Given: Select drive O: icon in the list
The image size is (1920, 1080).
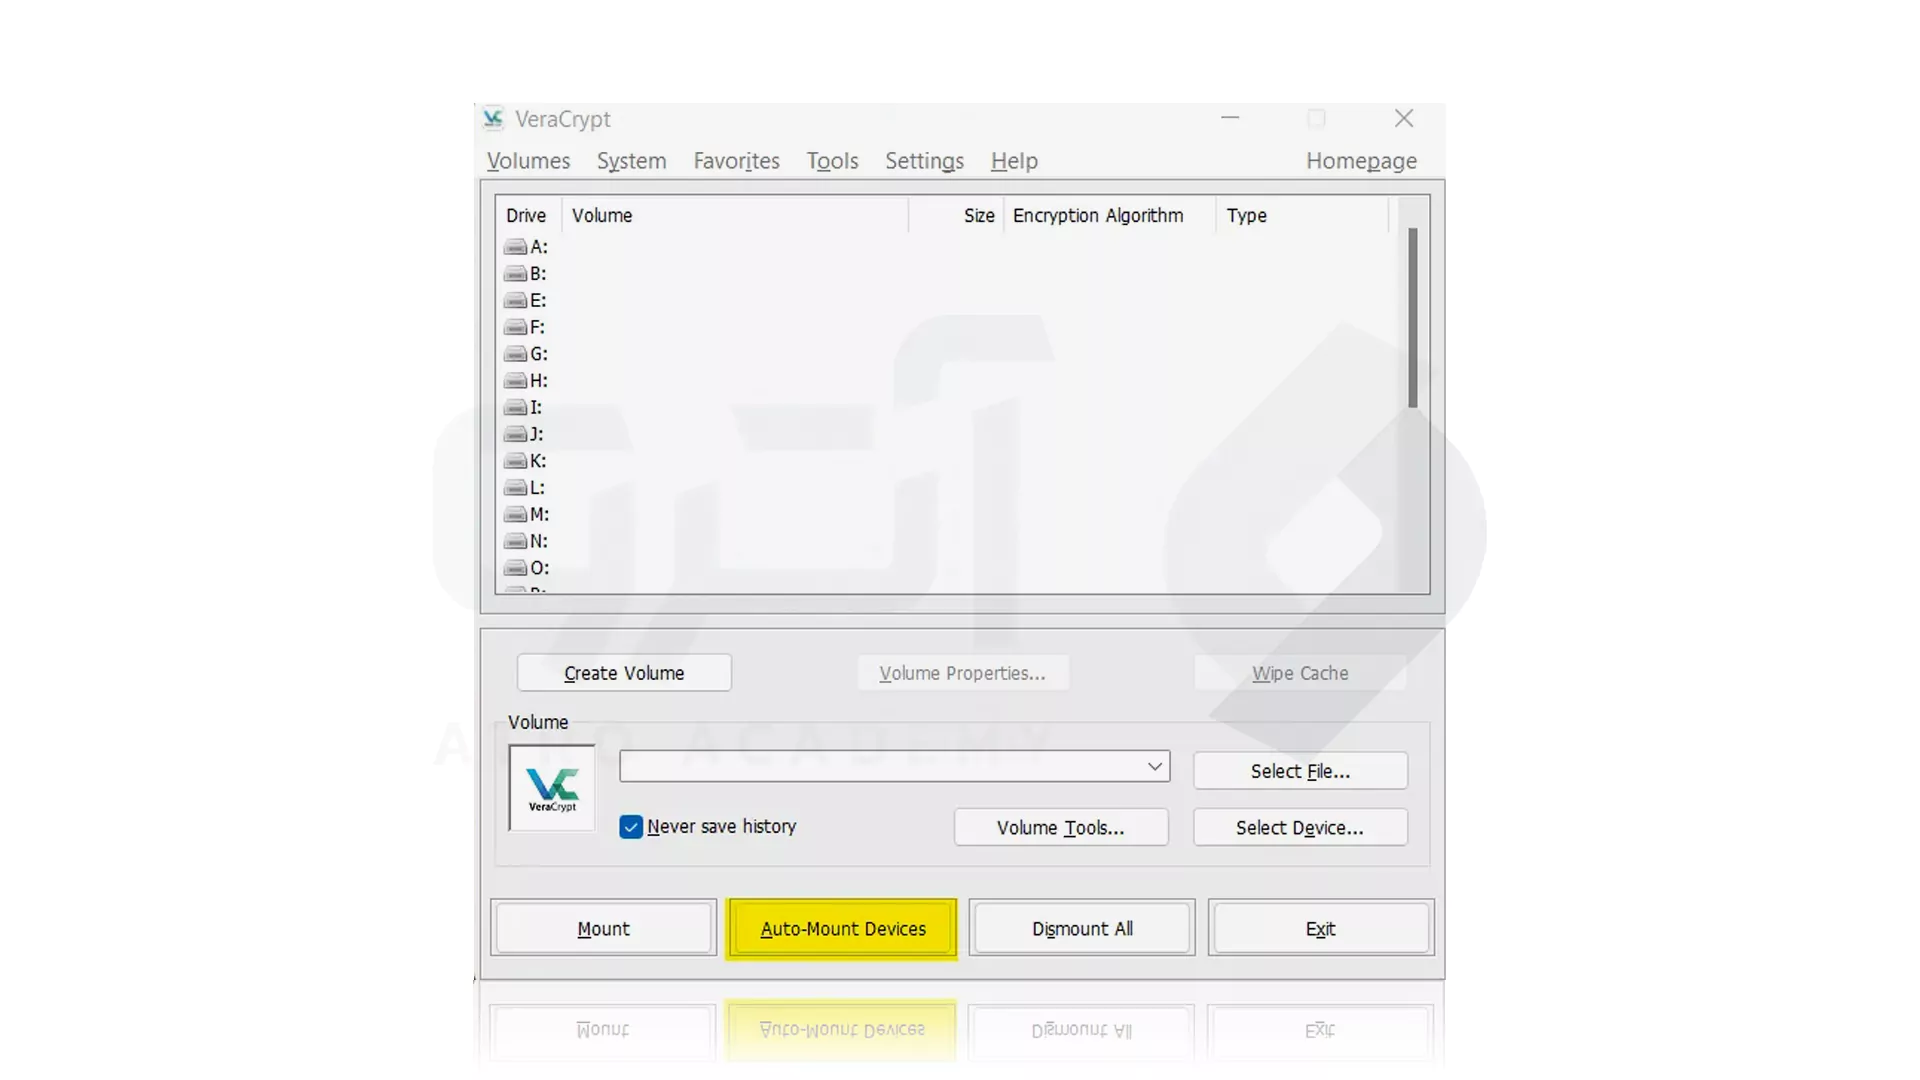Looking at the screenshot, I should click(x=515, y=568).
